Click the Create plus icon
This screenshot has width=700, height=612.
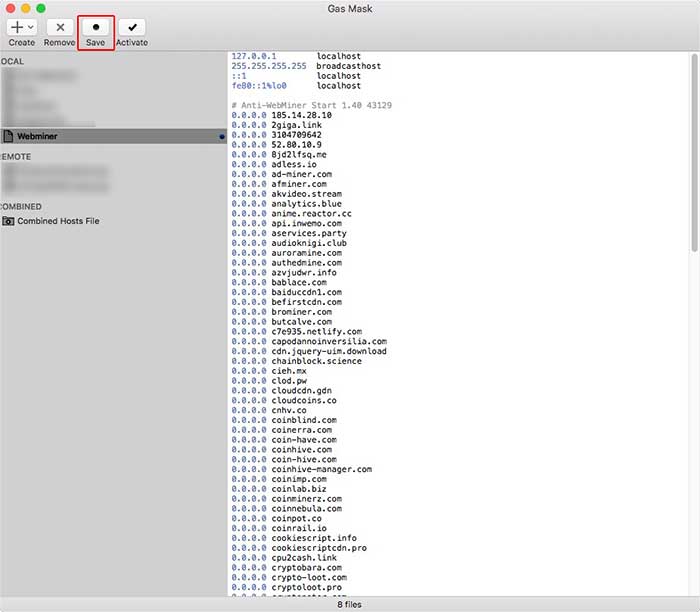[x=17, y=27]
